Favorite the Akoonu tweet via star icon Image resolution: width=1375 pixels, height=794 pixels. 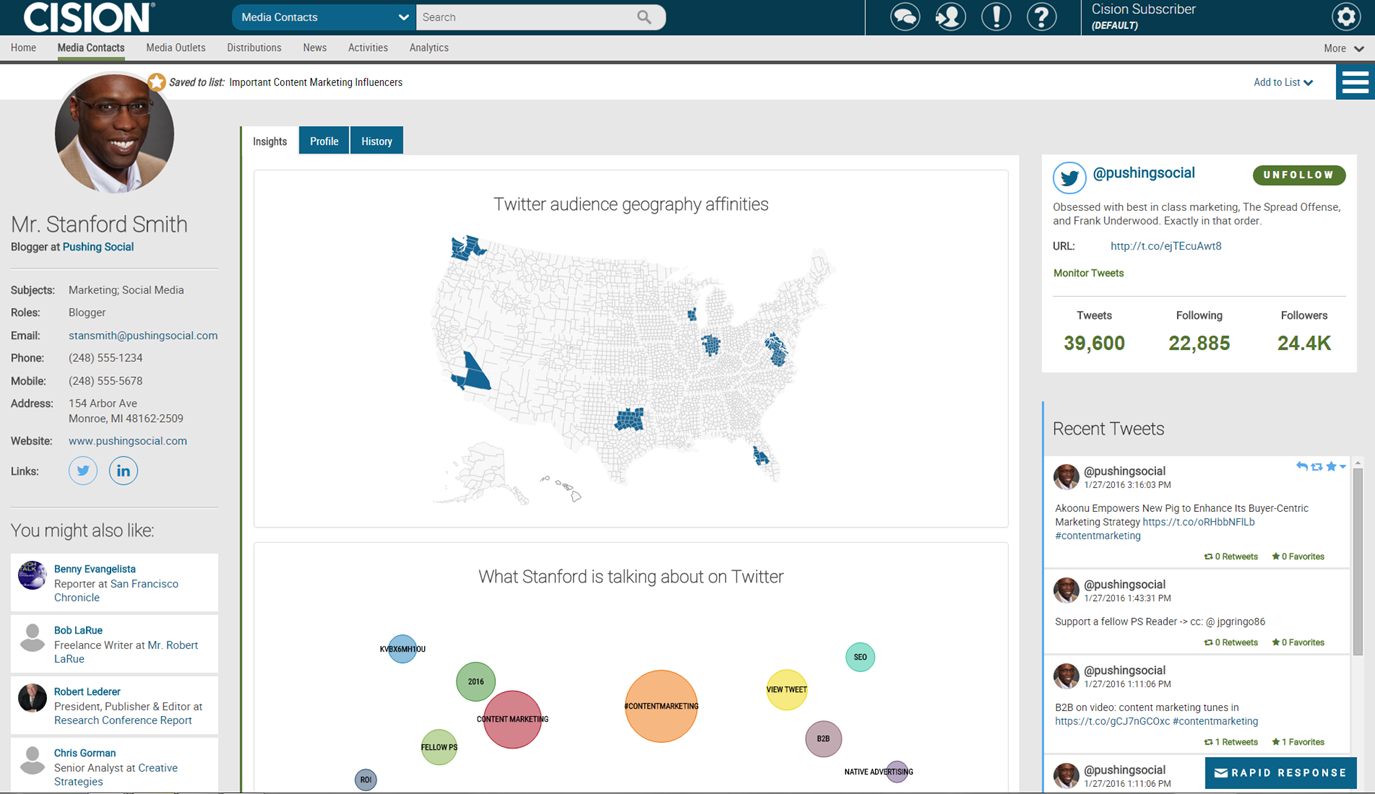(x=1331, y=466)
